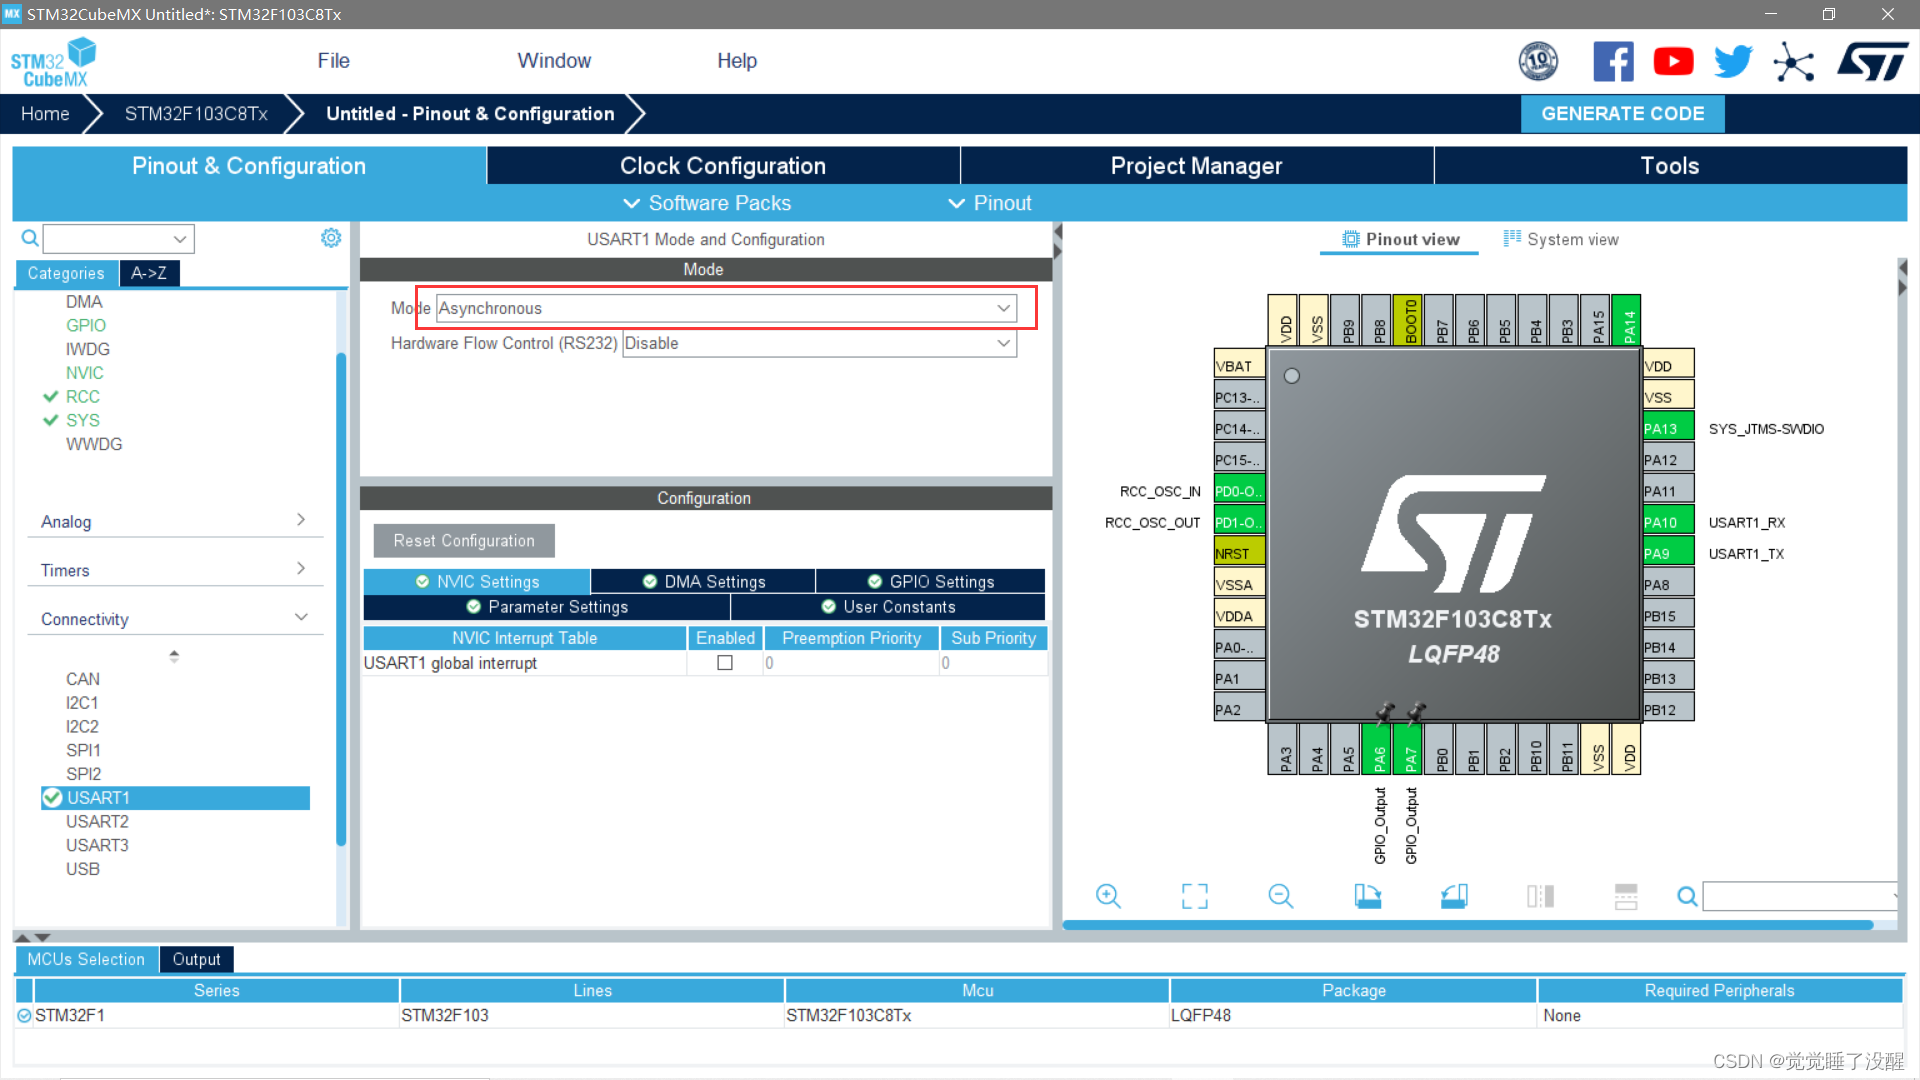Open the Mode Asynchronous dropdown
Viewport: 1920px width, 1080px height.
[727, 308]
